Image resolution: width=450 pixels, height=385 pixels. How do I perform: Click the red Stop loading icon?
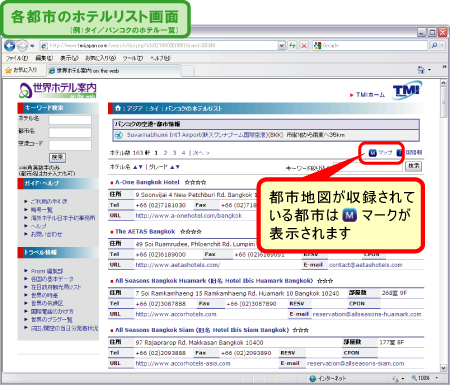pyautogui.click(x=304, y=45)
